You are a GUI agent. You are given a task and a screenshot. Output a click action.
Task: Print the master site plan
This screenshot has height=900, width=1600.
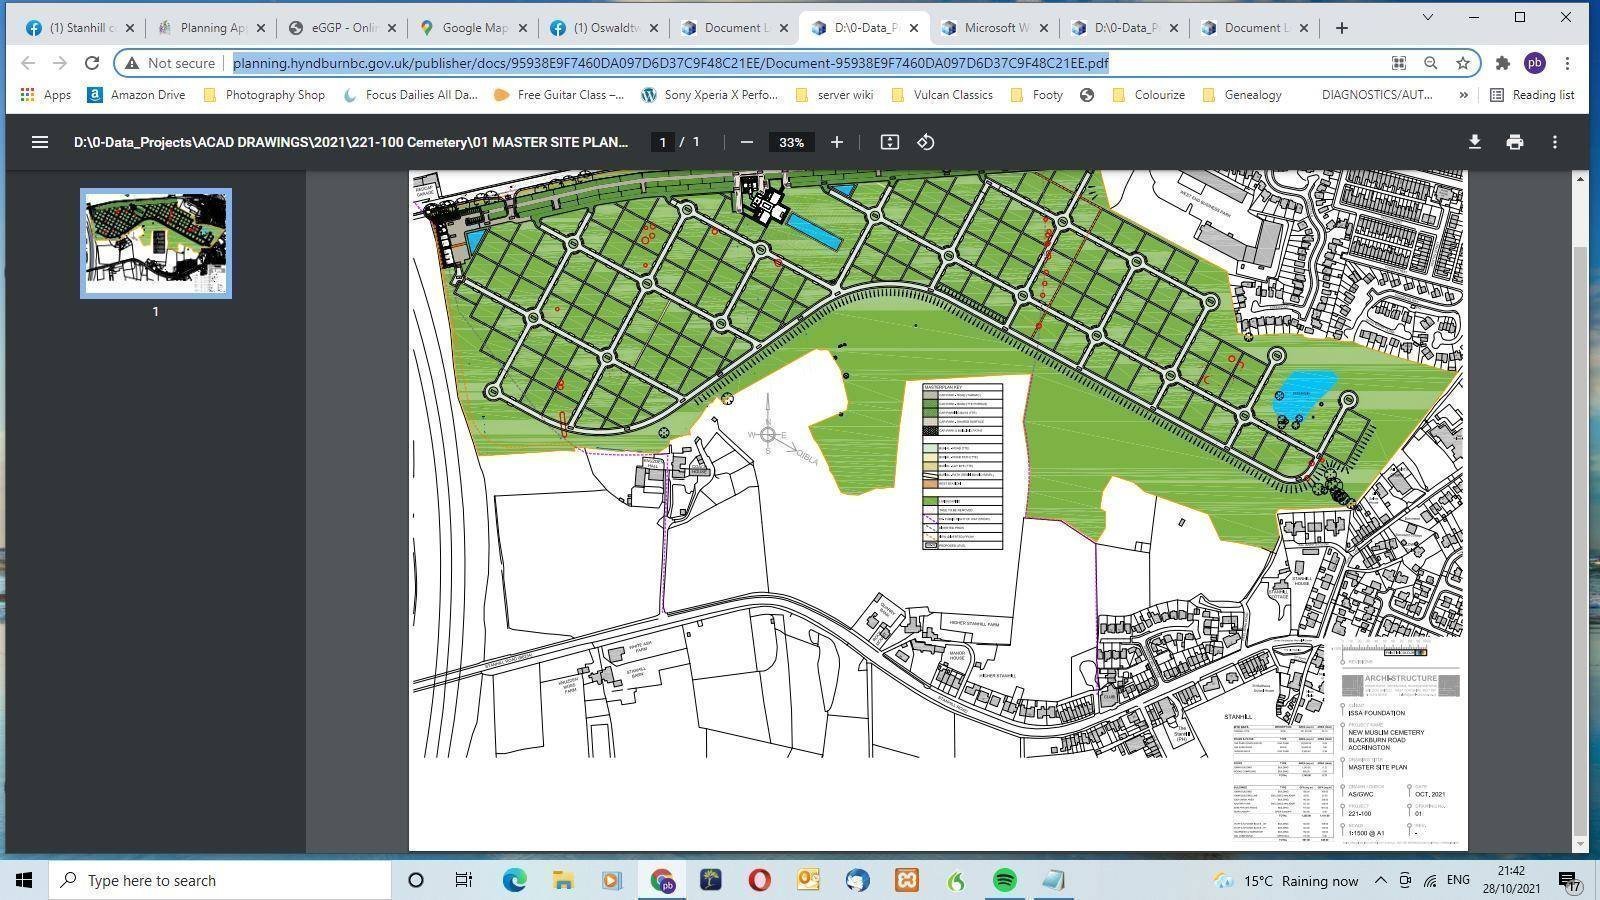(x=1514, y=142)
